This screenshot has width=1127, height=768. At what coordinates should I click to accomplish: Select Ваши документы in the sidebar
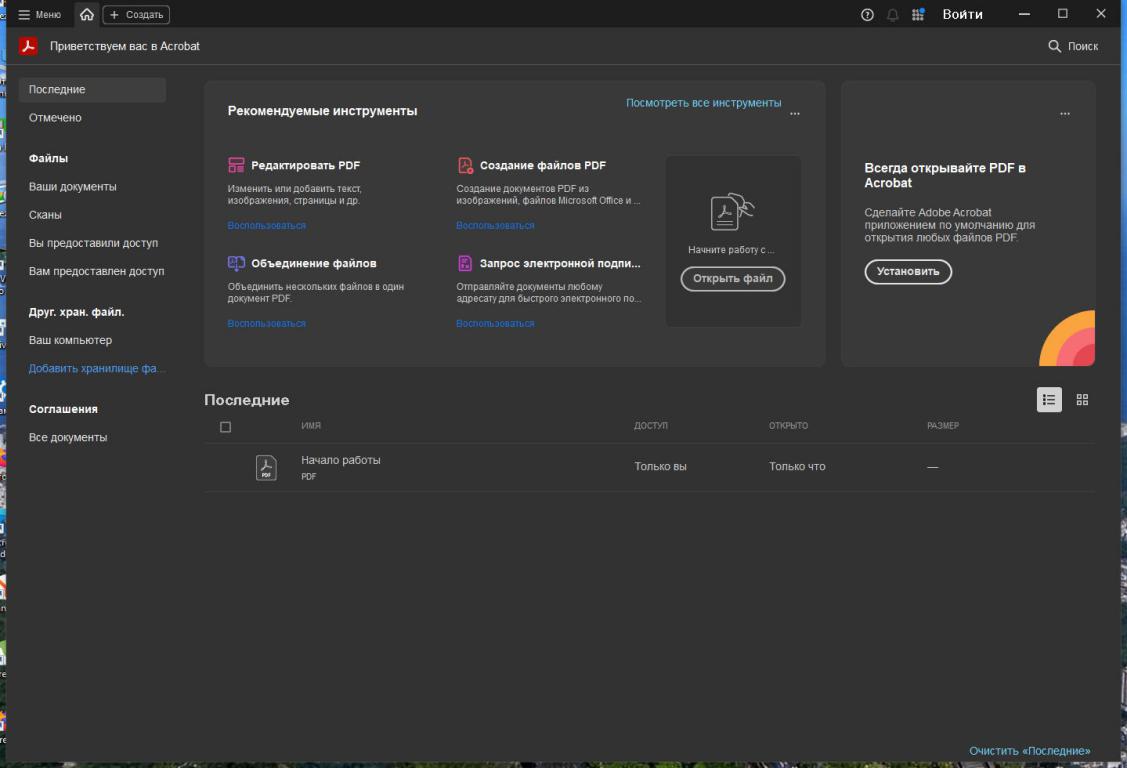(72, 187)
